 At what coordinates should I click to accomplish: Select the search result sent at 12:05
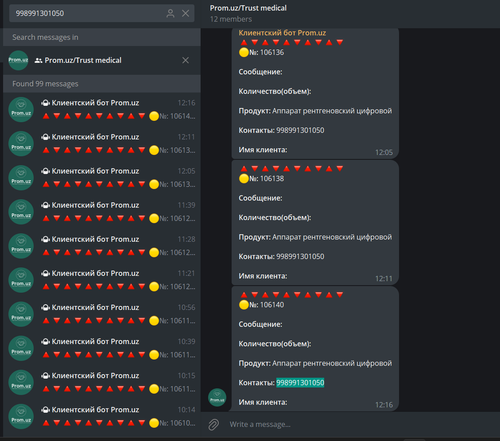102,178
